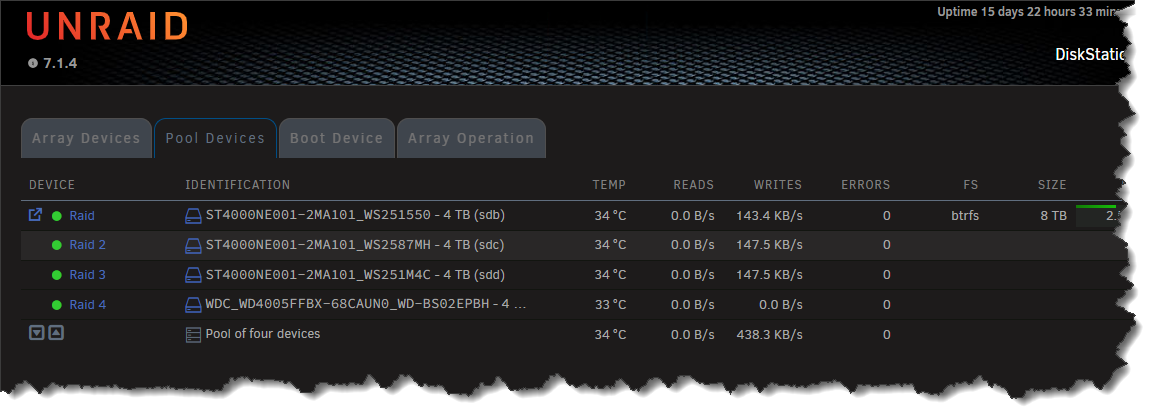
Task: Click the TEMP column header
Action: pyautogui.click(x=609, y=185)
